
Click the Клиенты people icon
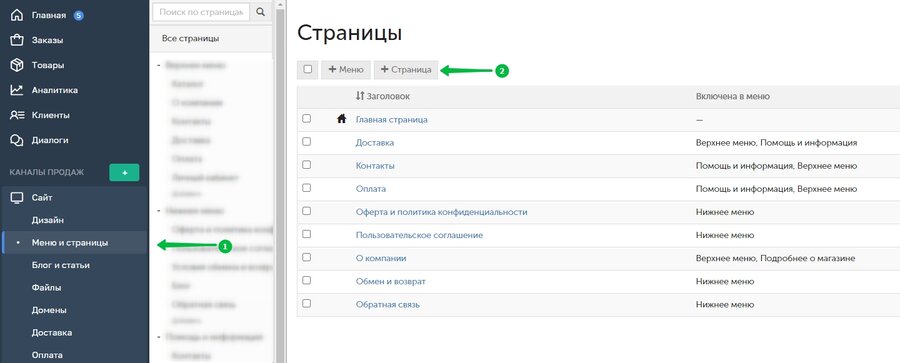click(17, 115)
